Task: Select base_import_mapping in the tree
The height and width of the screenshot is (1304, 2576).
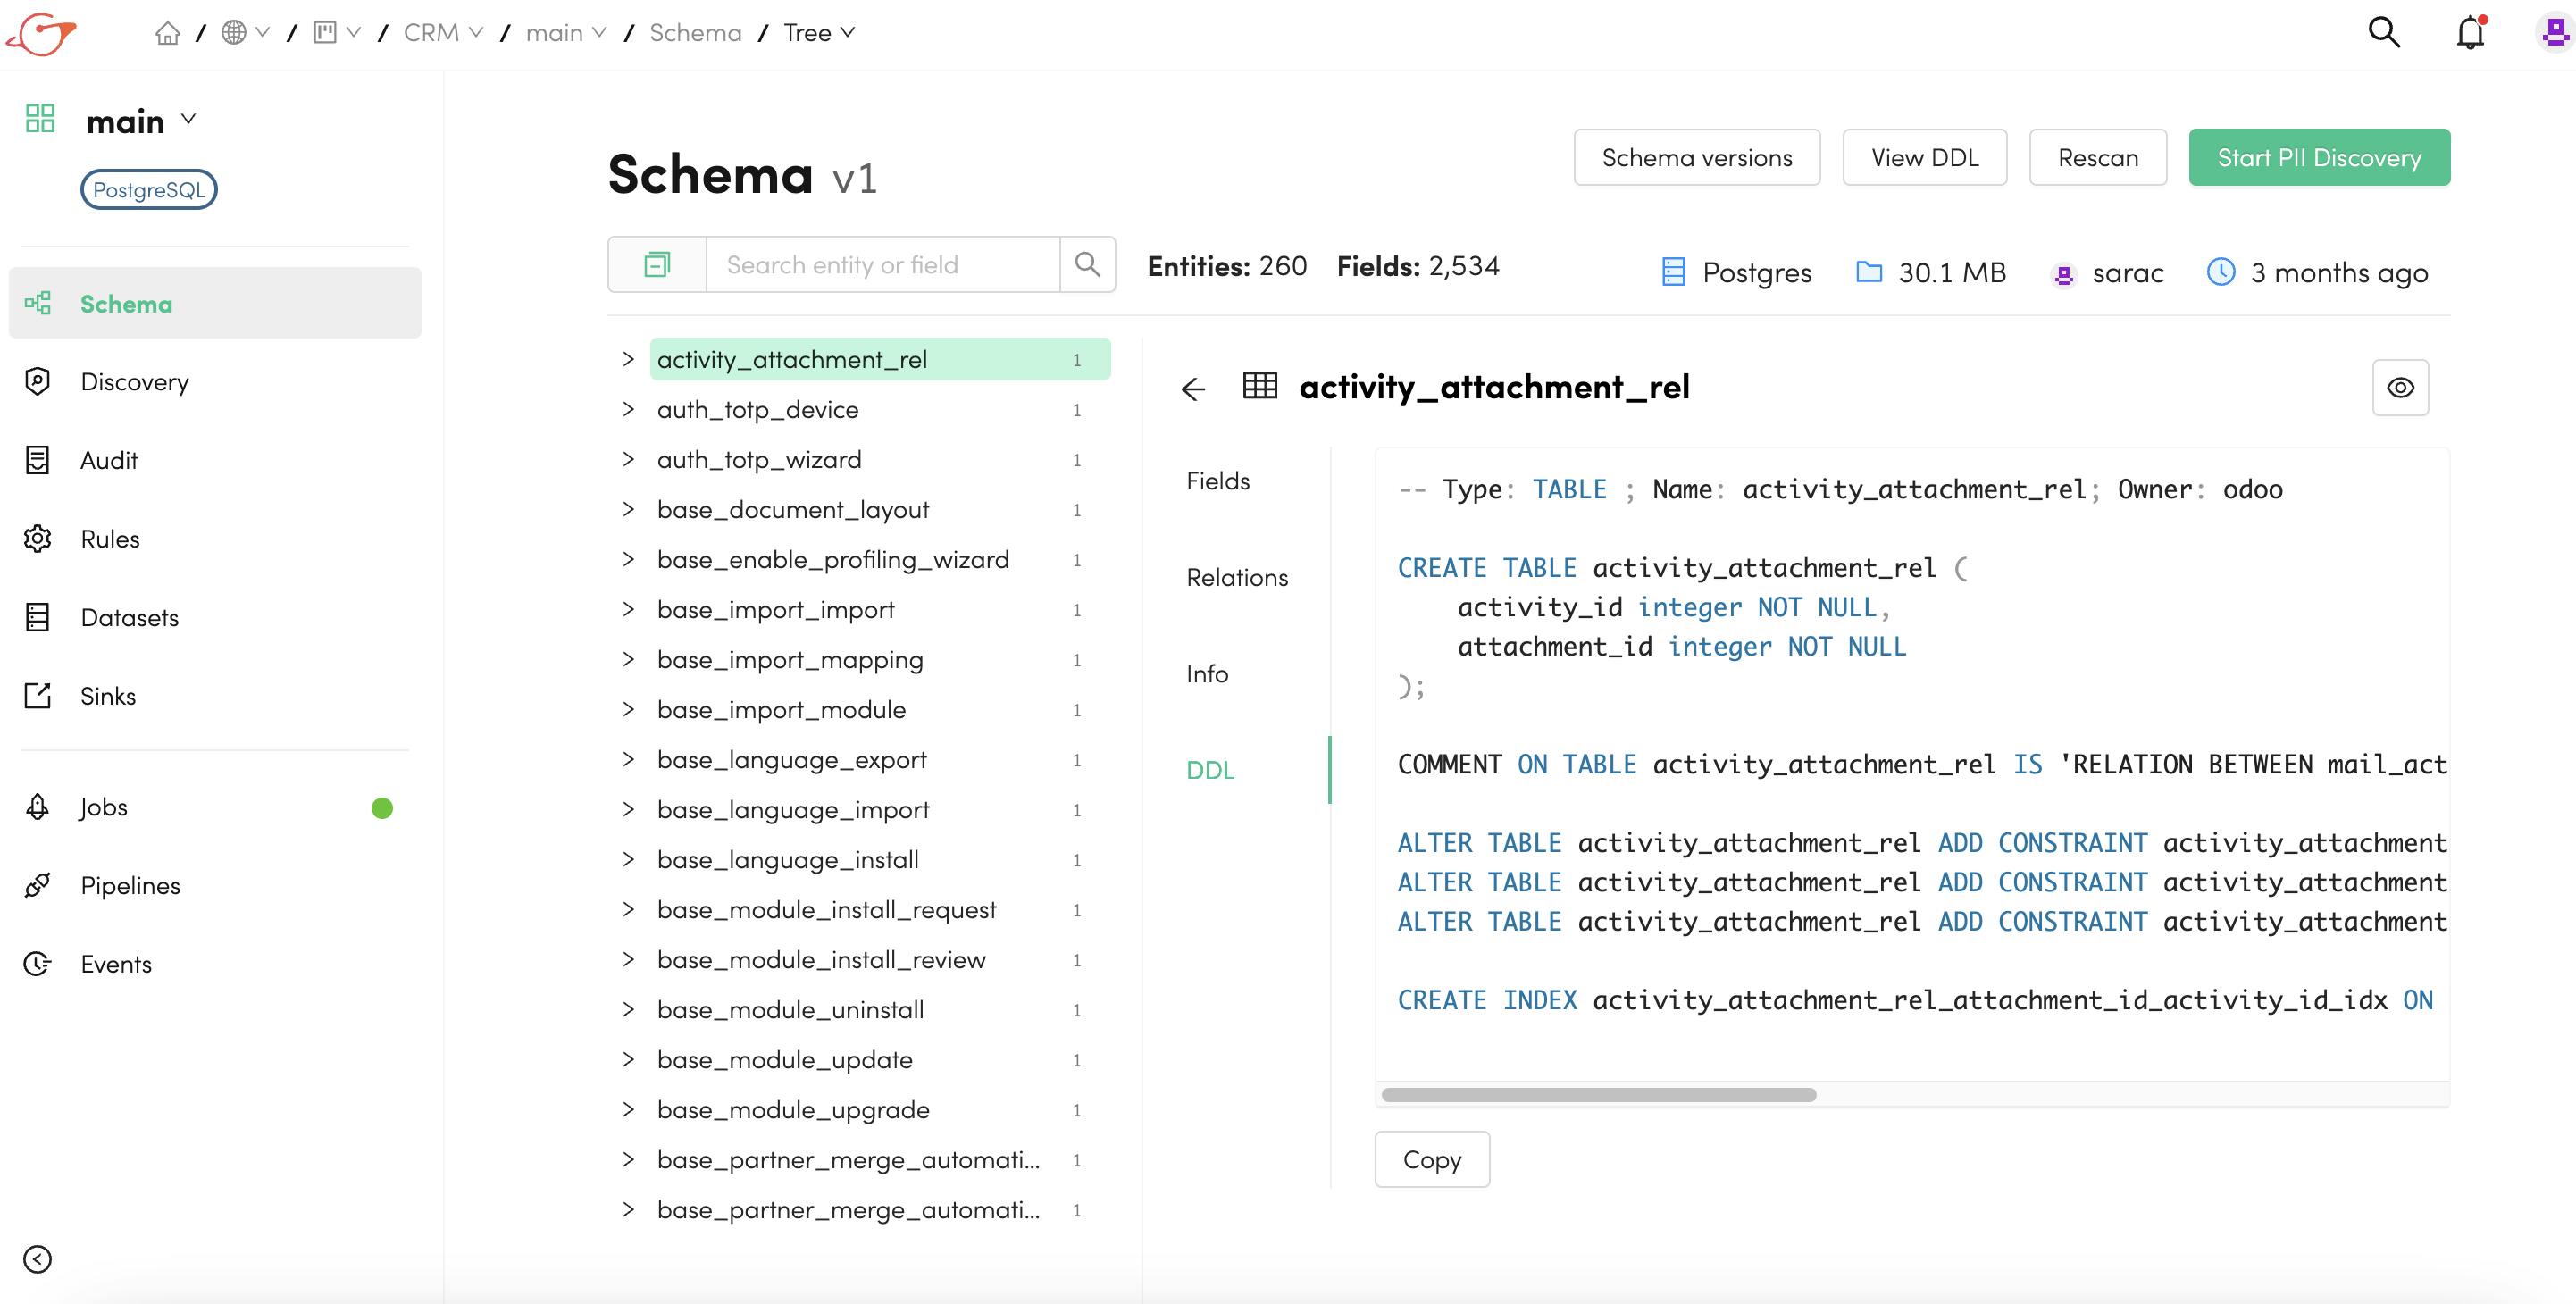Action: pos(790,659)
